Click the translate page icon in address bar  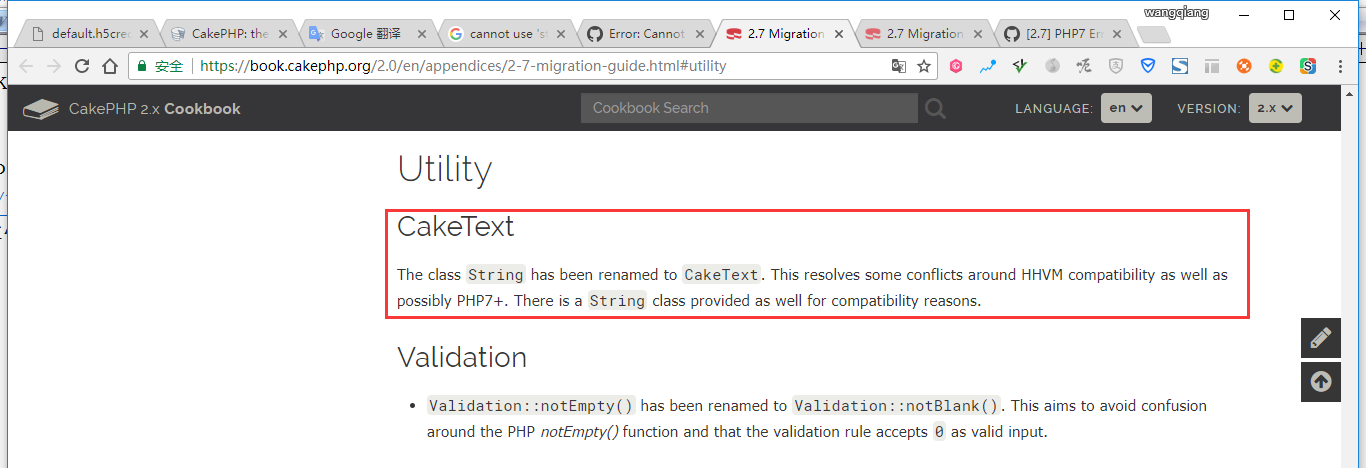(899, 66)
